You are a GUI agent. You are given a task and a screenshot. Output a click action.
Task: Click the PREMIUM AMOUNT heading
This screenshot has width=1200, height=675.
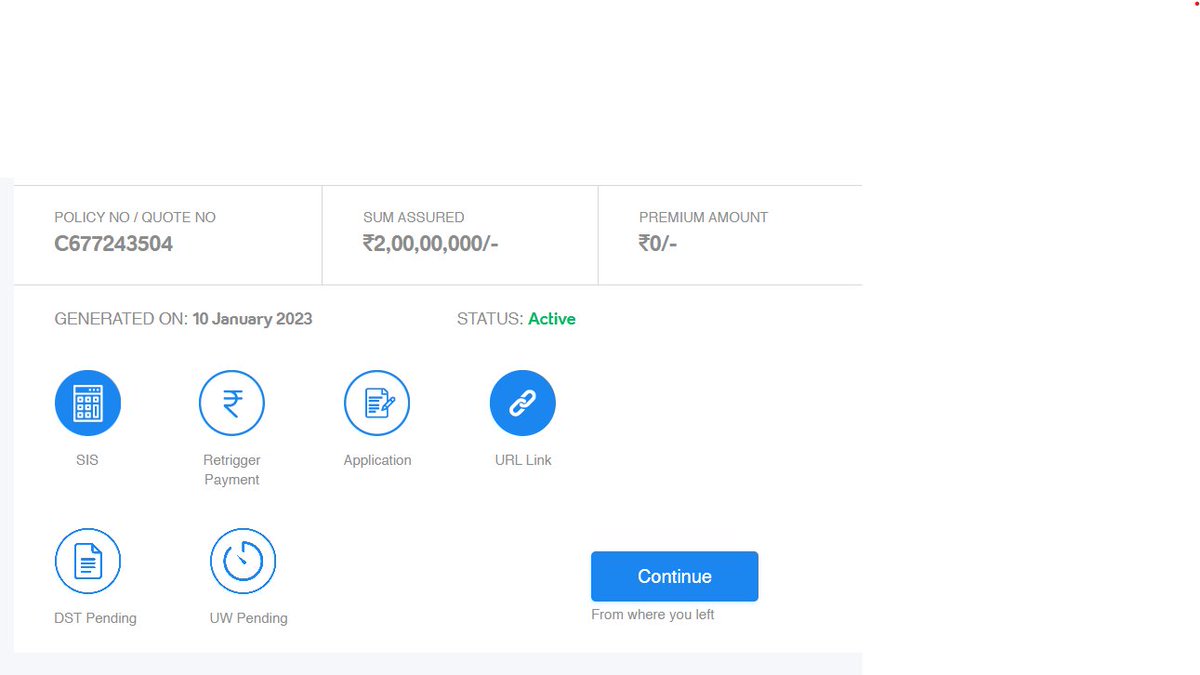pos(704,217)
